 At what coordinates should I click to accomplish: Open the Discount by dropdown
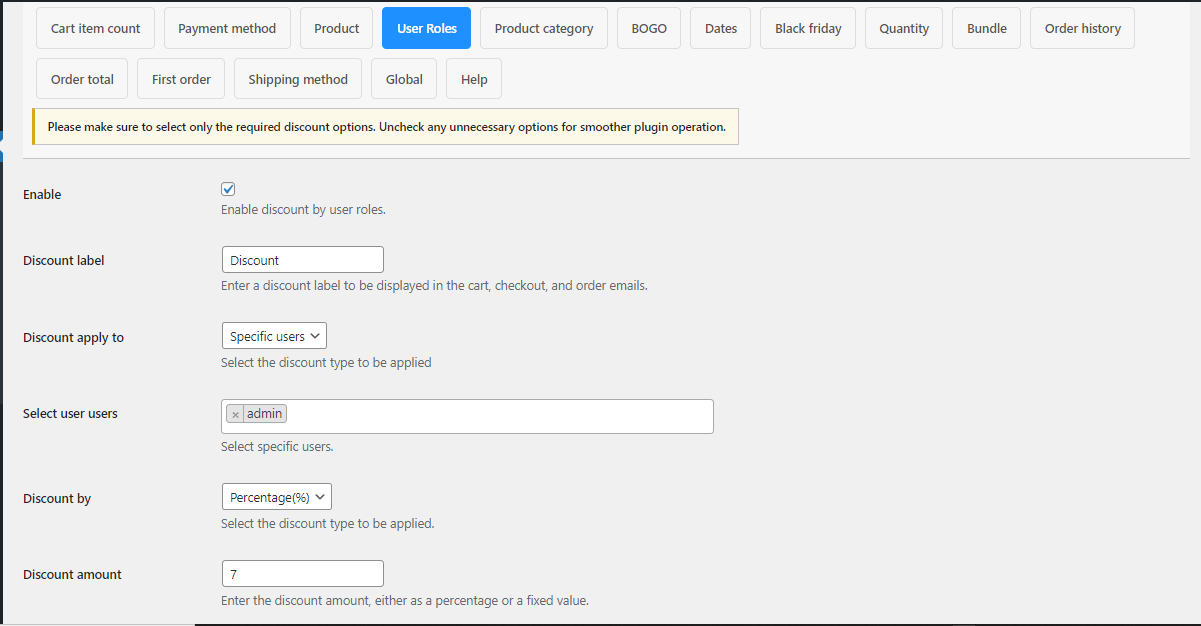coord(276,496)
